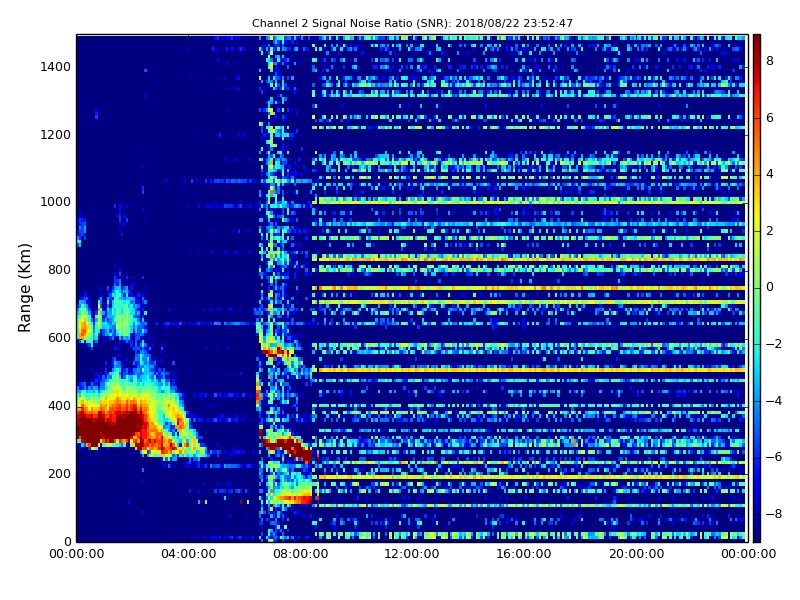Click the colorbar tick label −6

click(774, 457)
